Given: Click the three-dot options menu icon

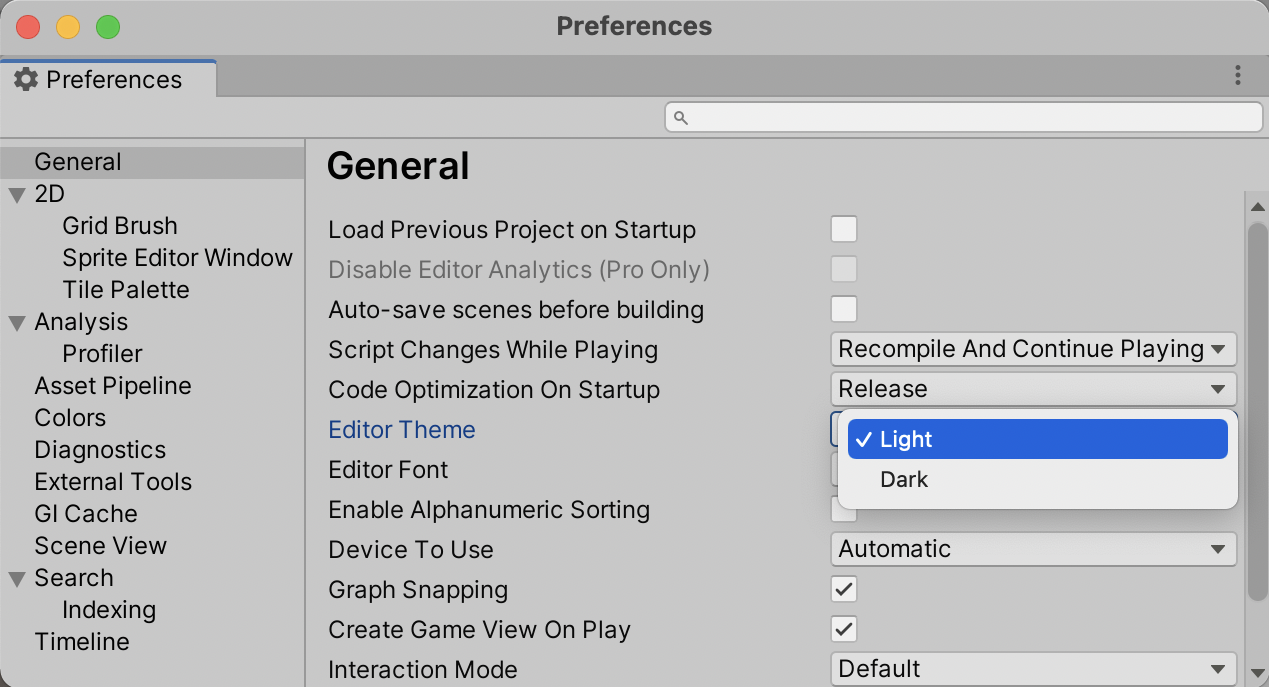Looking at the screenshot, I should coord(1238,75).
